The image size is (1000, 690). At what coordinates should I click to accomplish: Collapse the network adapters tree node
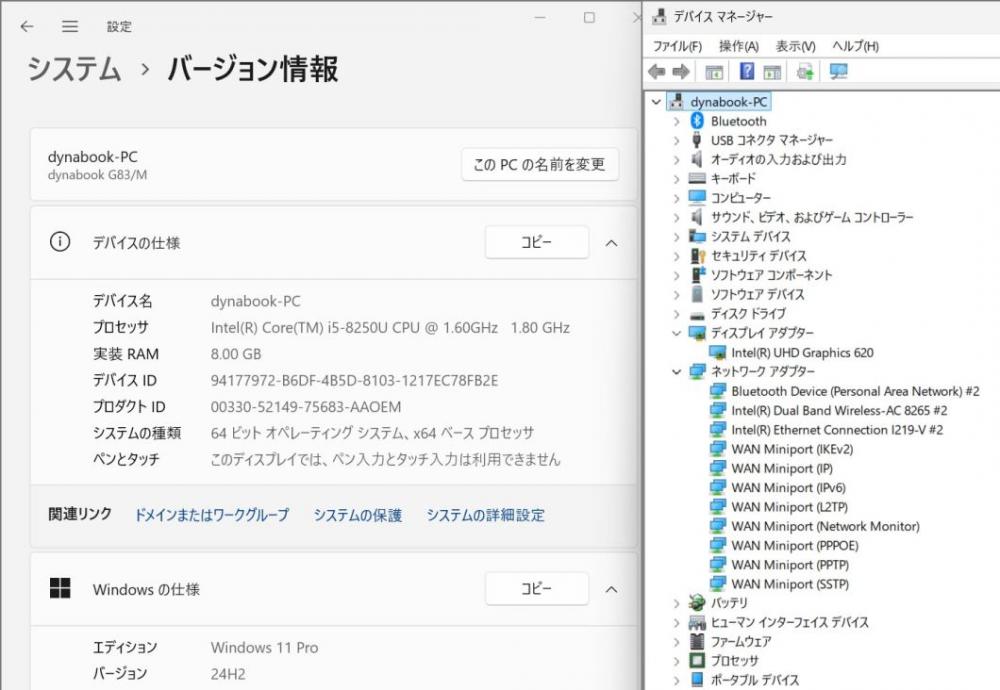click(x=677, y=372)
